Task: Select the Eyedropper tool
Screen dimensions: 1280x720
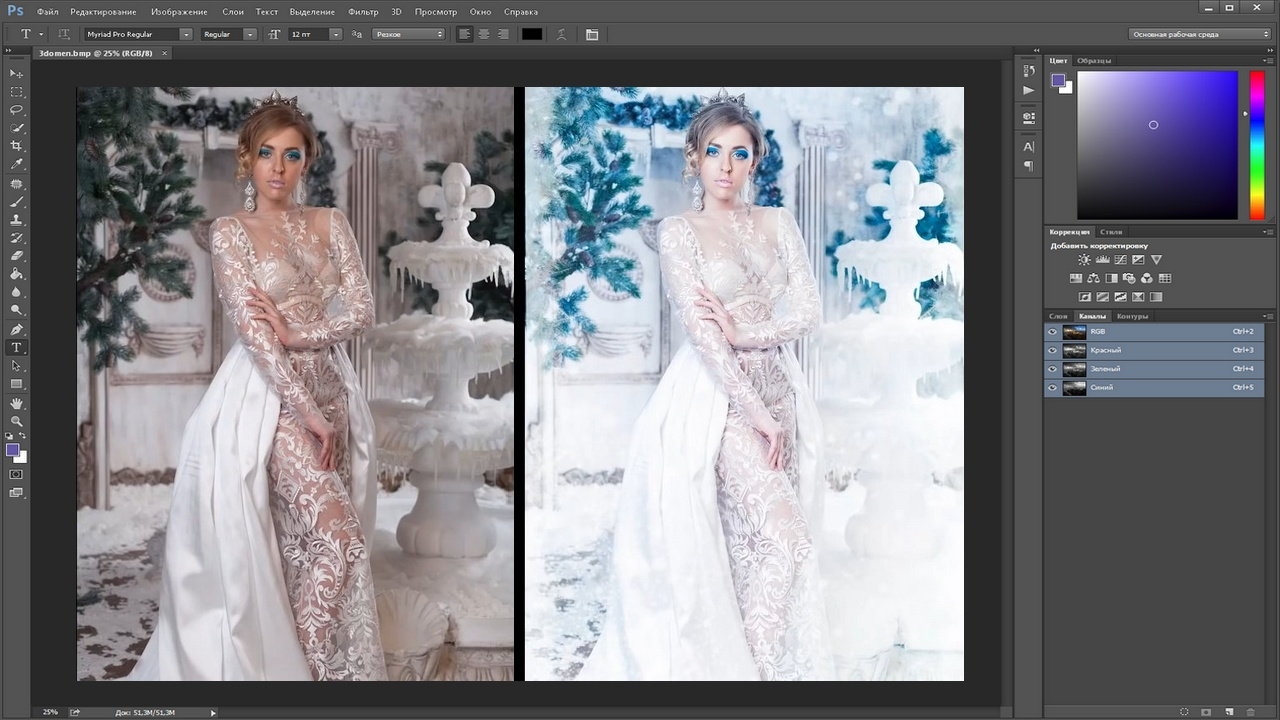Action: [16, 164]
